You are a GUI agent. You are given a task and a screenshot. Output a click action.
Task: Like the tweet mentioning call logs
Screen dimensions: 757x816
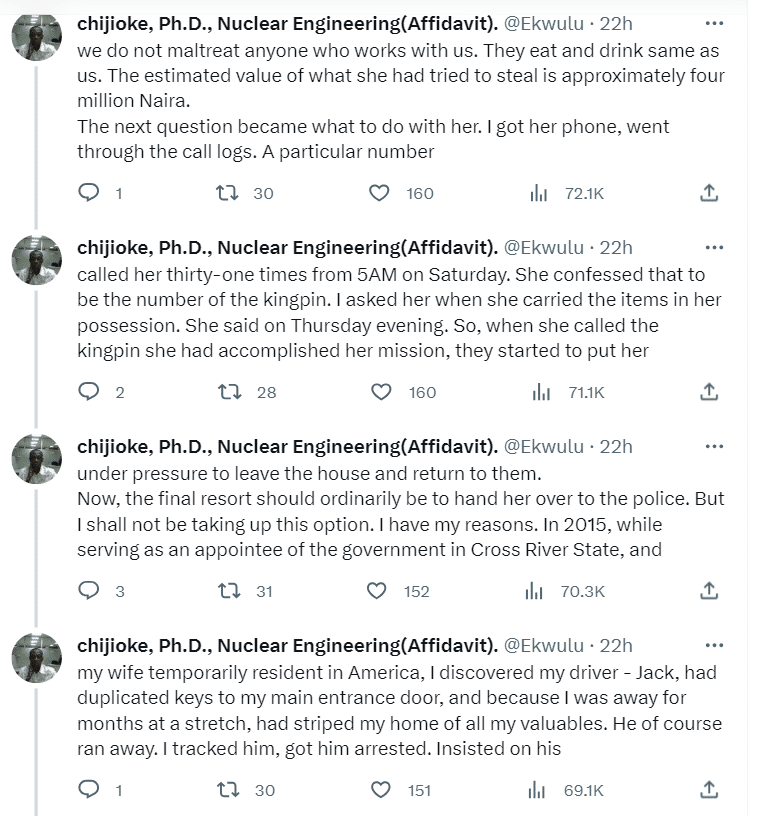pyautogui.click(x=379, y=193)
